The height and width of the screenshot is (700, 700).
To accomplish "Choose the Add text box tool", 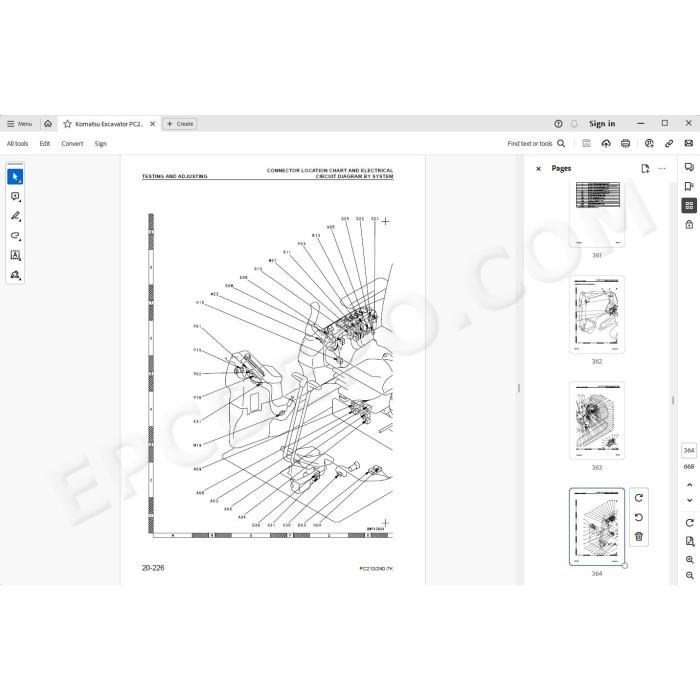I will pyautogui.click(x=15, y=255).
